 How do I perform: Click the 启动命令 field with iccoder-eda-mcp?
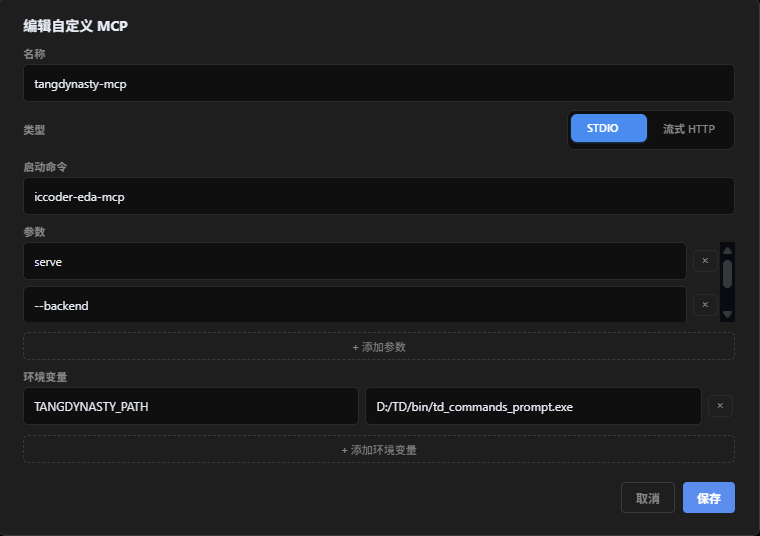pos(379,196)
